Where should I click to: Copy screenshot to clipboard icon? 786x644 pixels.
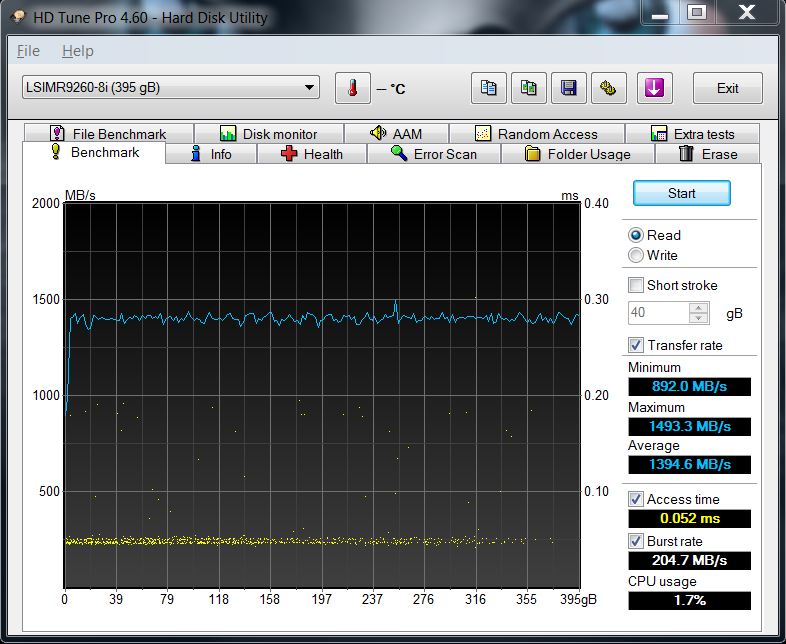pyautogui.click(x=529, y=88)
